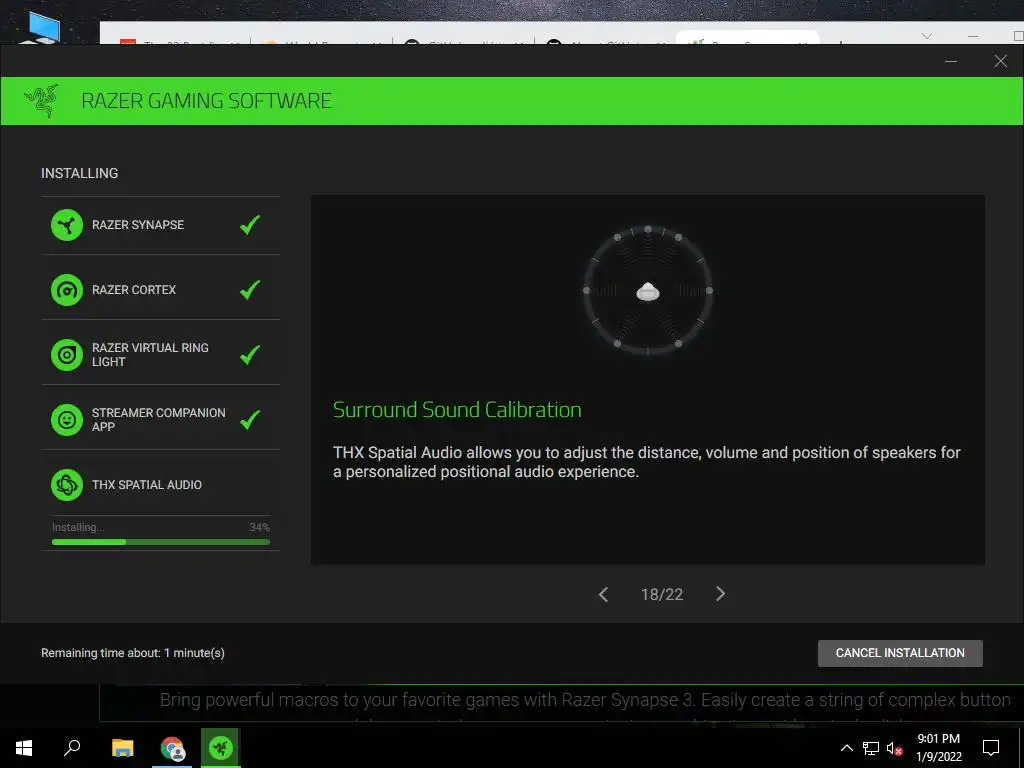
Task: Open the network status tray icon
Action: click(x=871, y=748)
